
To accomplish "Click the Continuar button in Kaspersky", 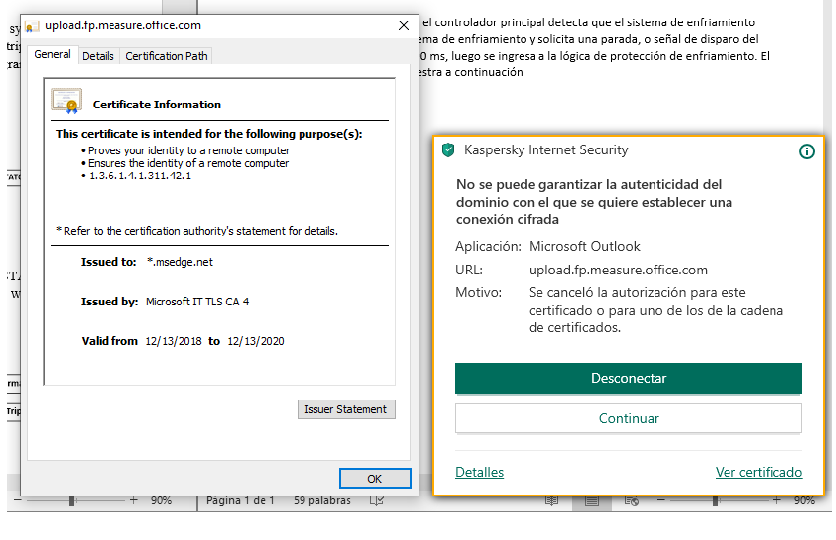I will 628,418.
